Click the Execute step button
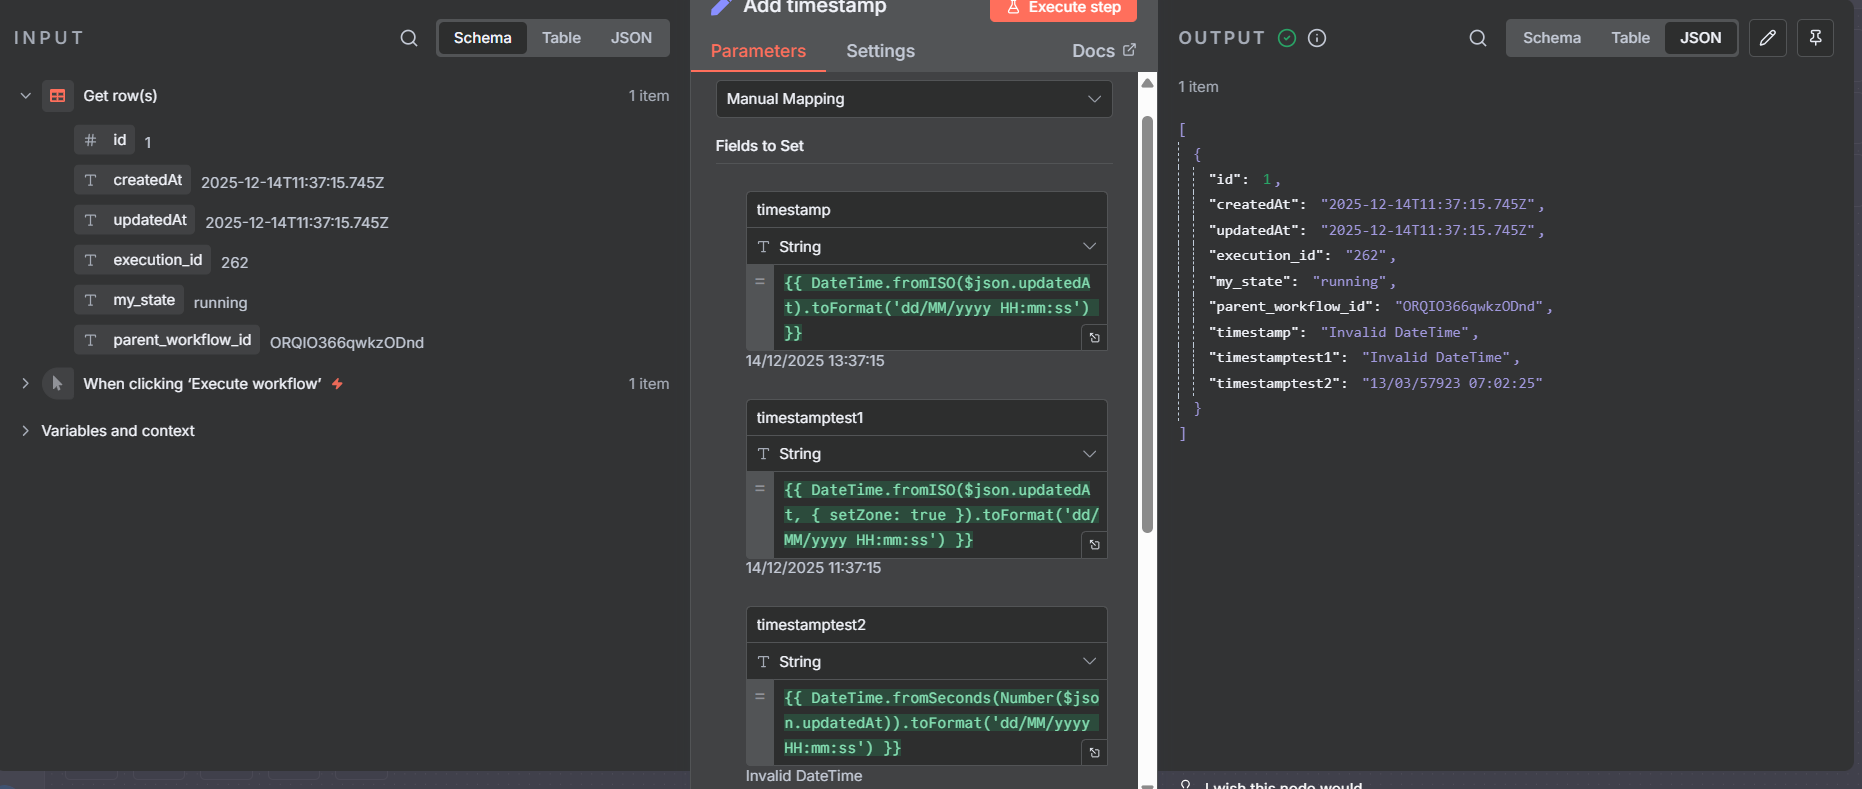Viewport: 1862px width, 789px height. (x=1063, y=8)
